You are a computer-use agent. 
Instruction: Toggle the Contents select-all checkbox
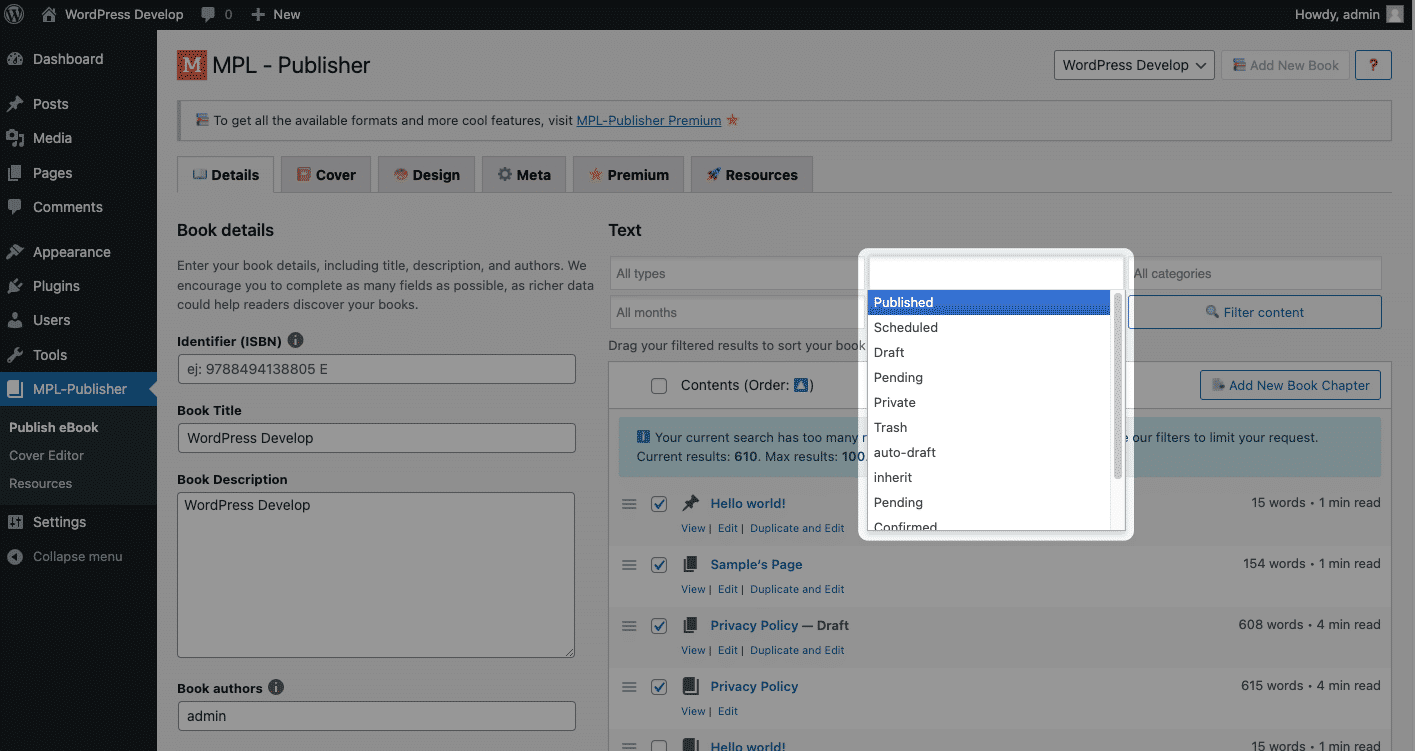pos(659,386)
